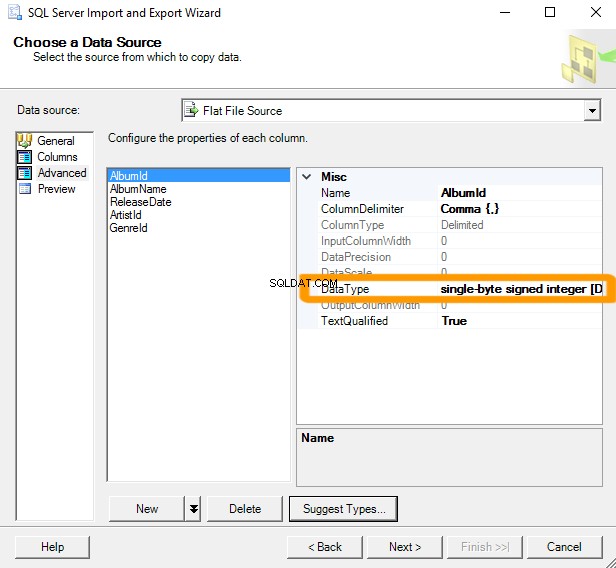
Task: Click the DataType property label
Action: tap(345, 289)
